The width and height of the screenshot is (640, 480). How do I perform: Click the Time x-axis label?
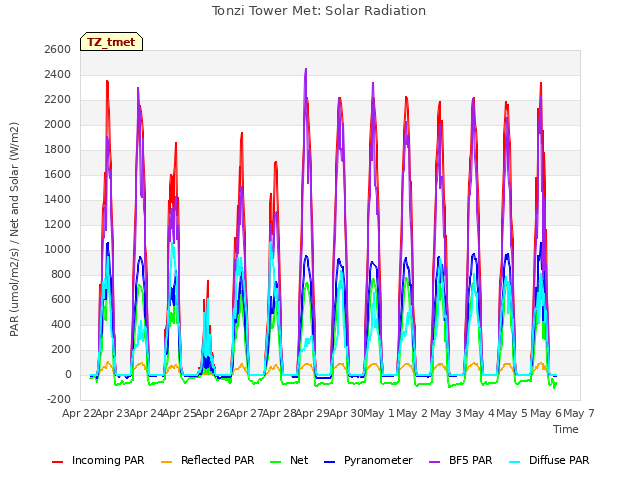click(x=566, y=429)
